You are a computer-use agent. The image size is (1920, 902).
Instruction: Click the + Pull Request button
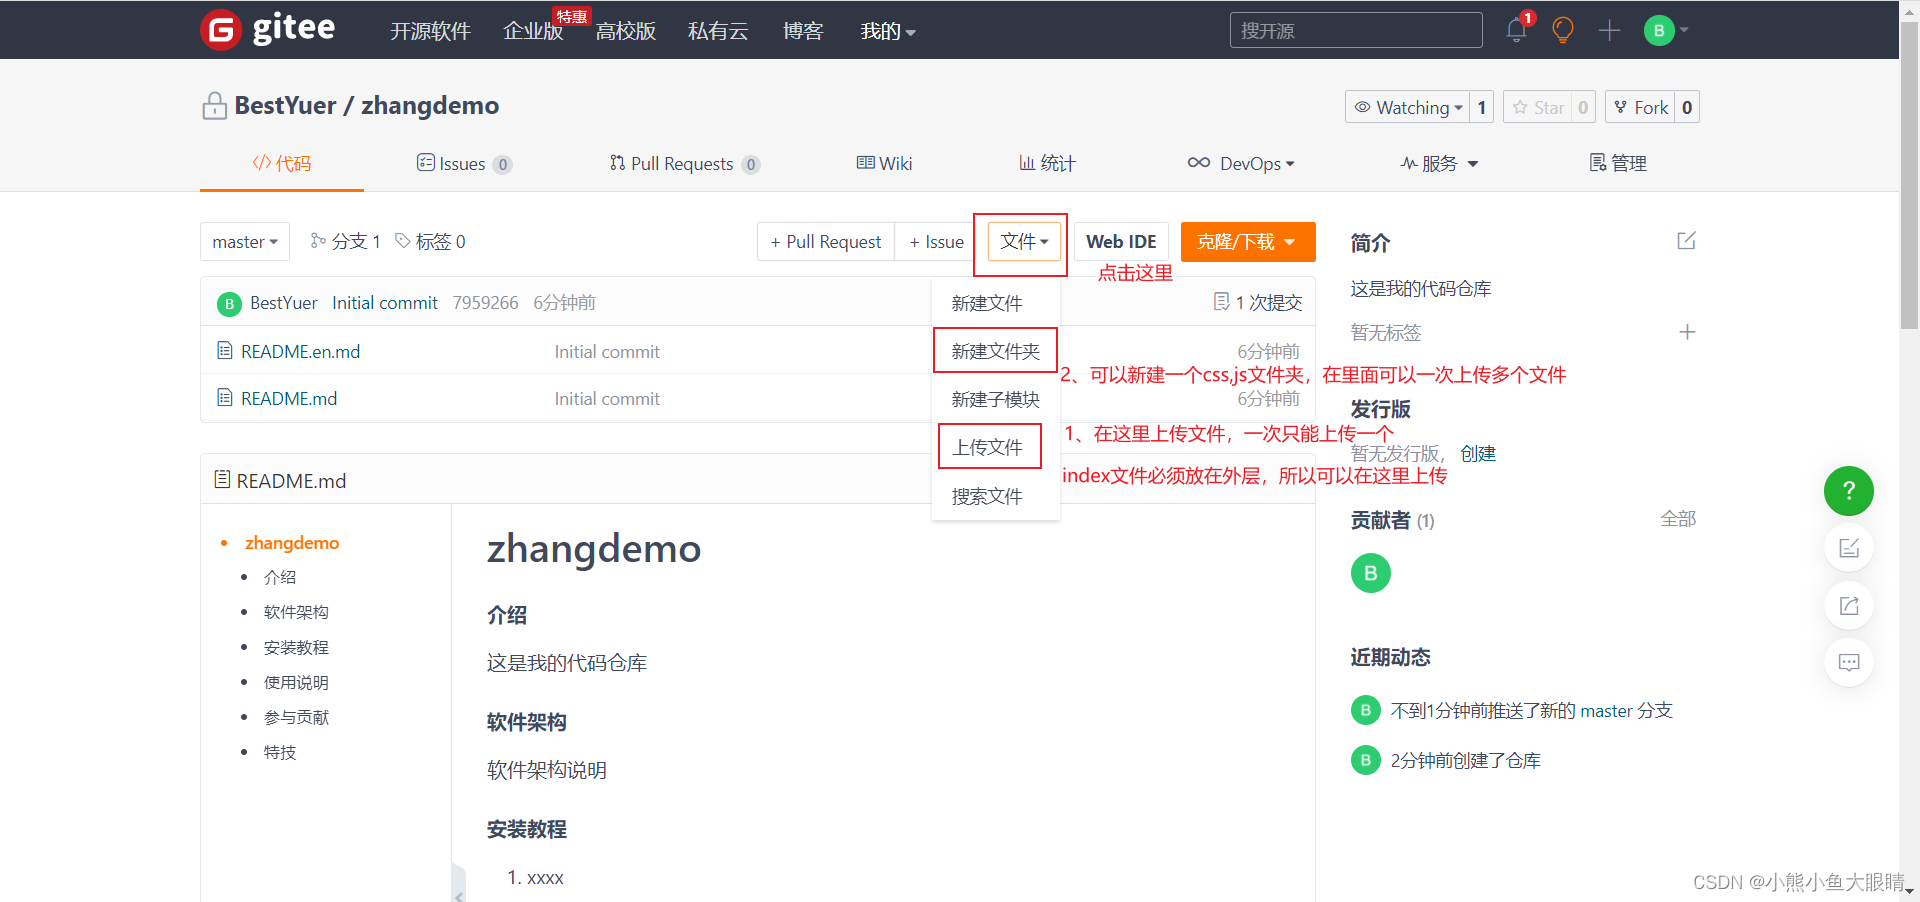826,241
